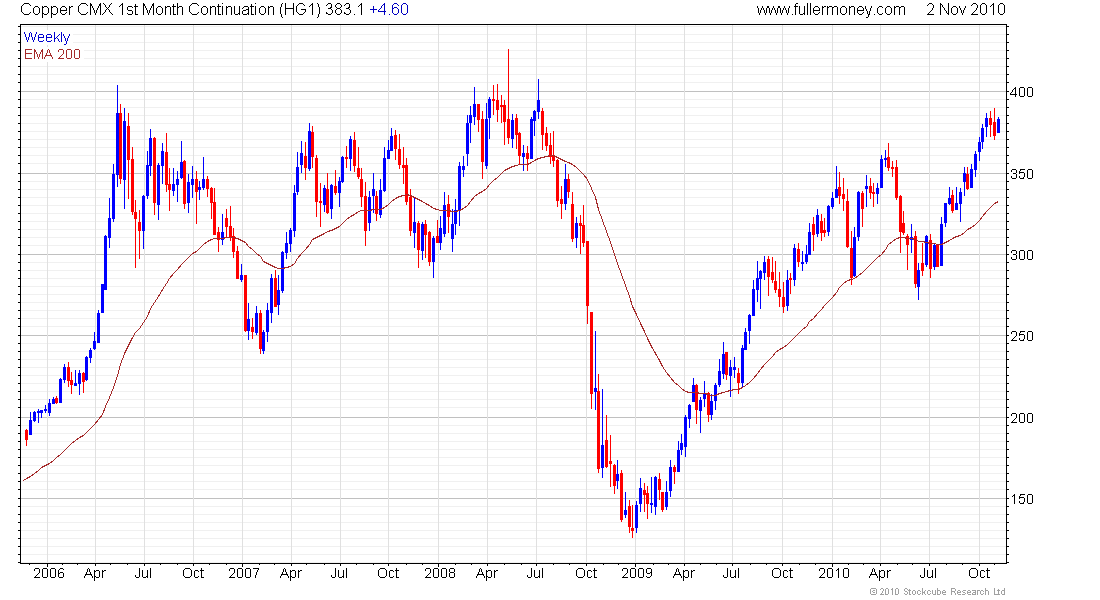Screen dimensions: 1100x600
Task: Select the 350 price axis label
Action: tap(1021, 174)
